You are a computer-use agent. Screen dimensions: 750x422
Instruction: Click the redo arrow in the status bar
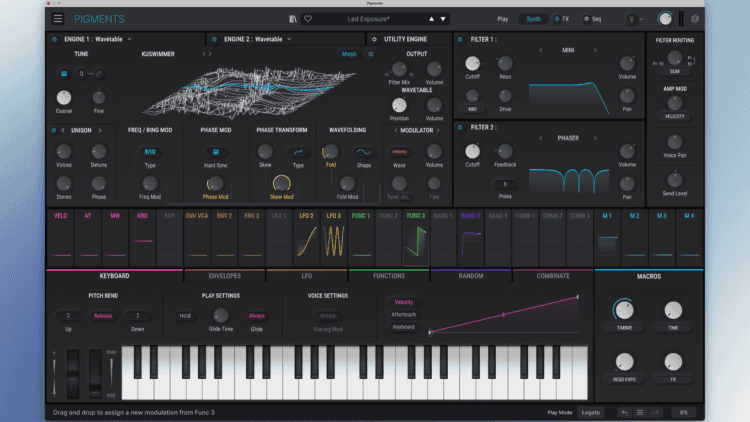click(x=655, y=412)
